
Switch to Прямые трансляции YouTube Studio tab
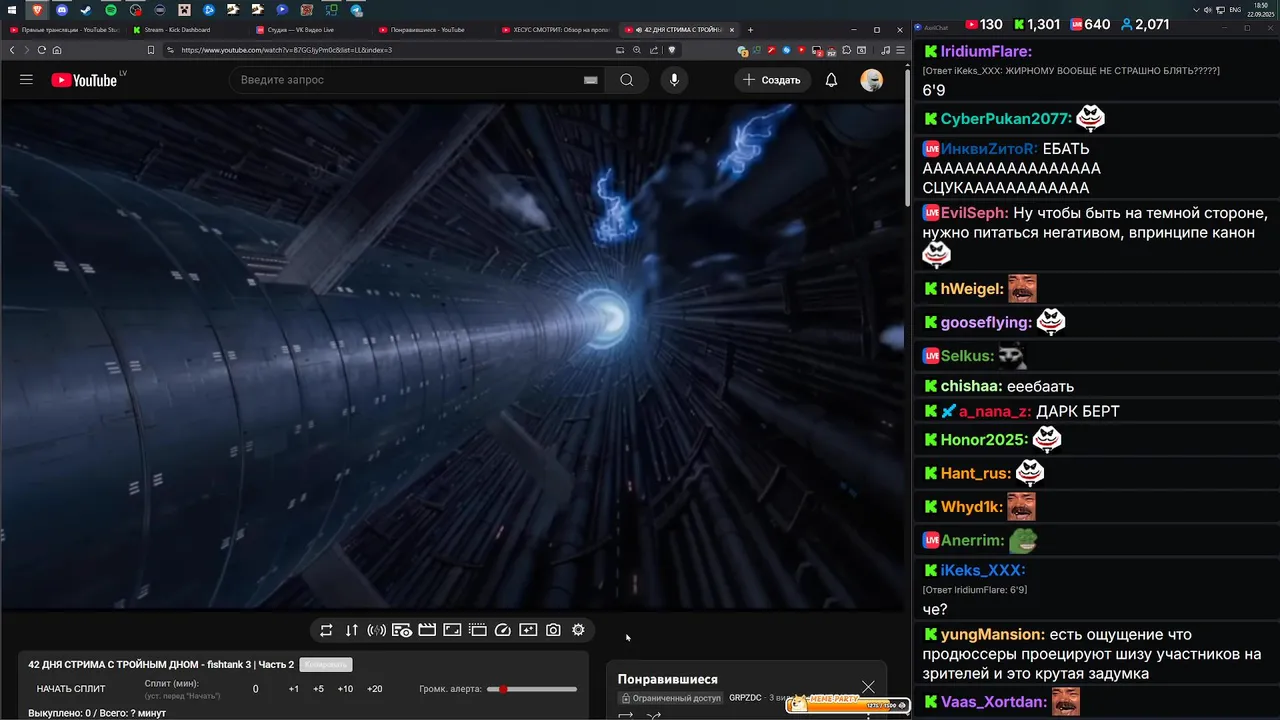[63, 30]
